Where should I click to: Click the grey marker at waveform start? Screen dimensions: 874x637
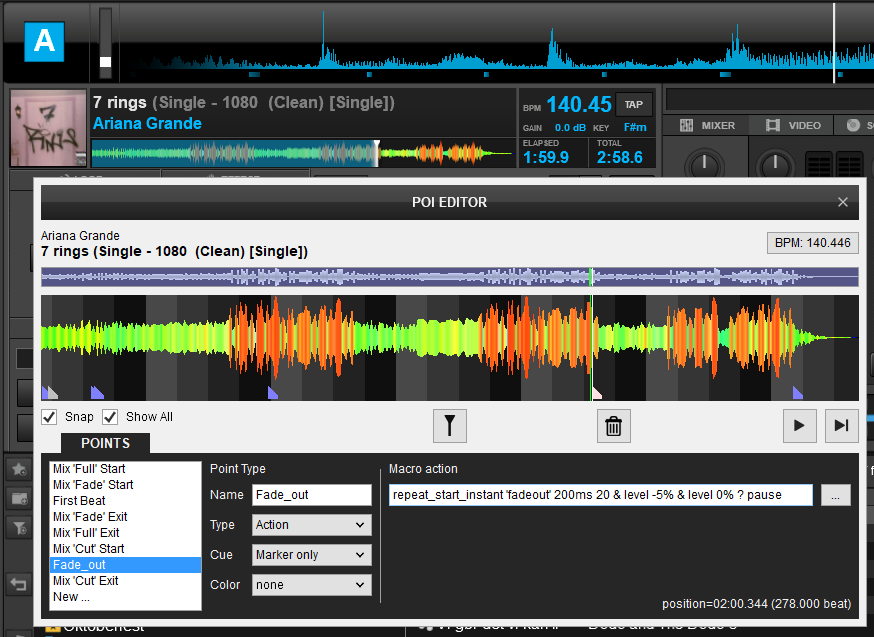[x=53, y=393]
